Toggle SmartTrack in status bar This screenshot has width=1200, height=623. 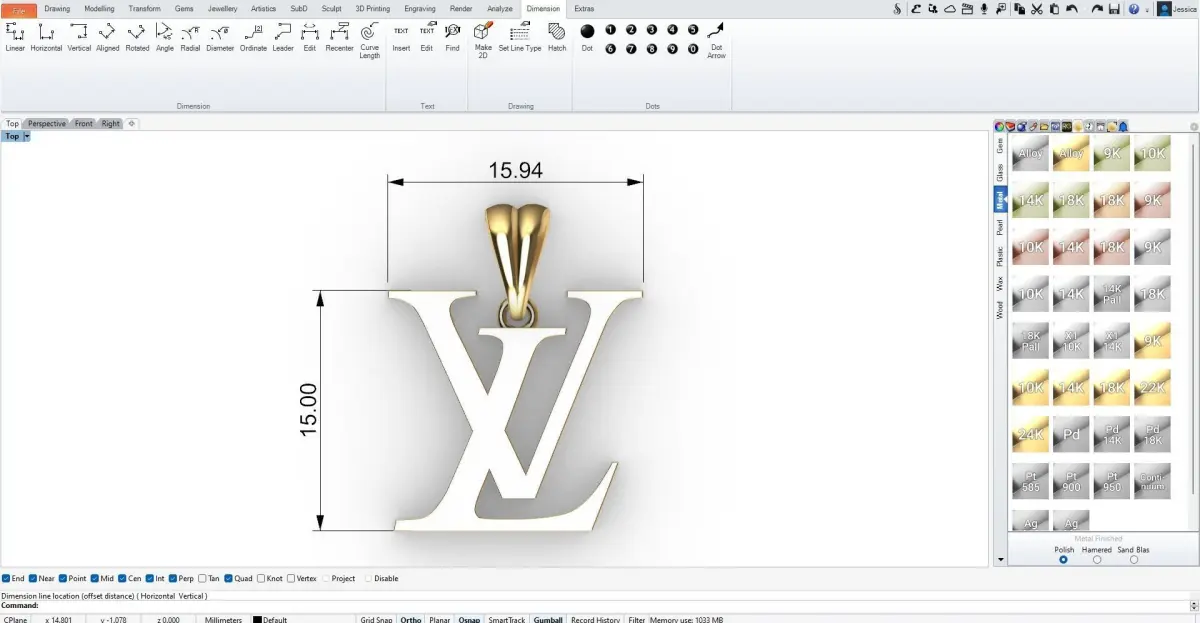pyautogui.click(x=506, y=620)
